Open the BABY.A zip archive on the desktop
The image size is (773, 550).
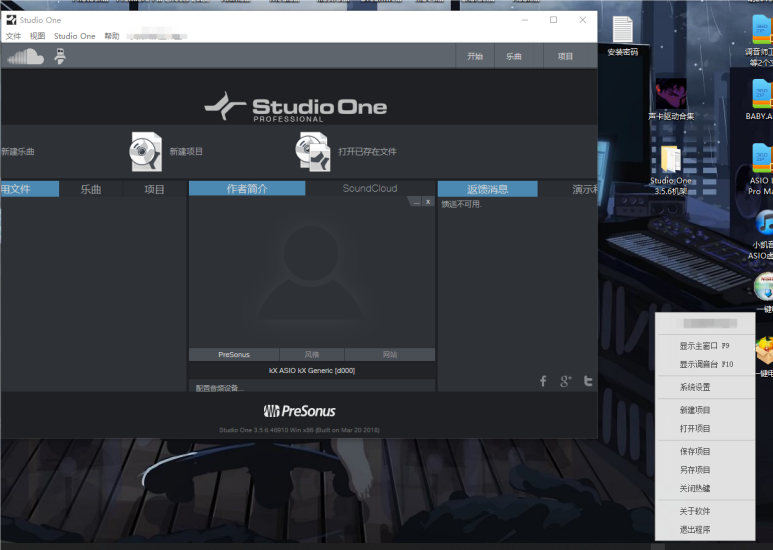(762, 101)
